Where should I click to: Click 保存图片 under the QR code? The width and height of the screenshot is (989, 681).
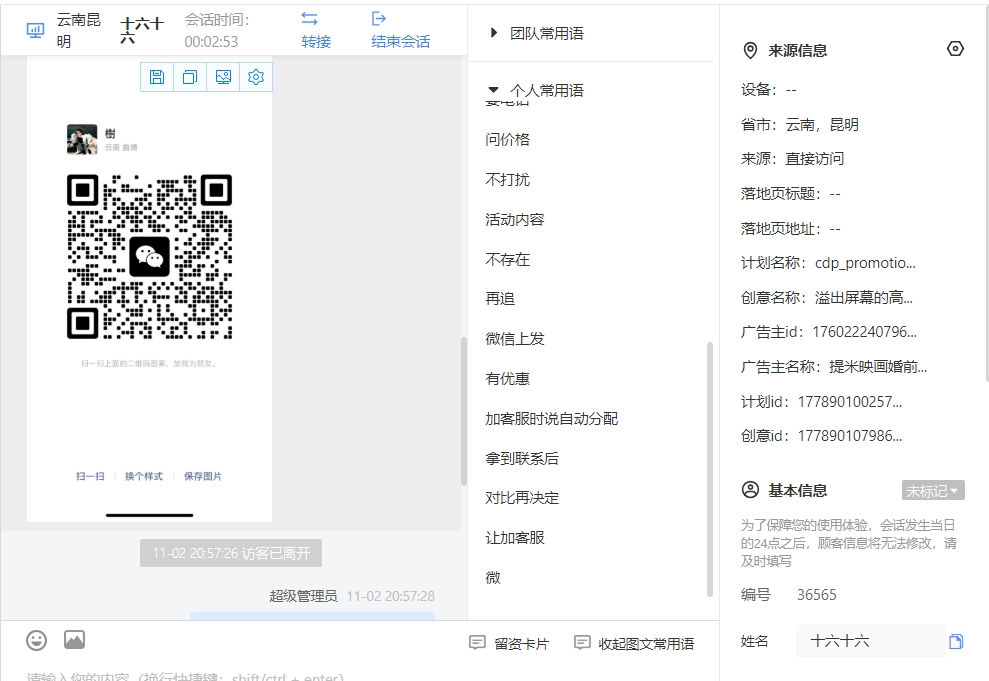tap(202, 476)
